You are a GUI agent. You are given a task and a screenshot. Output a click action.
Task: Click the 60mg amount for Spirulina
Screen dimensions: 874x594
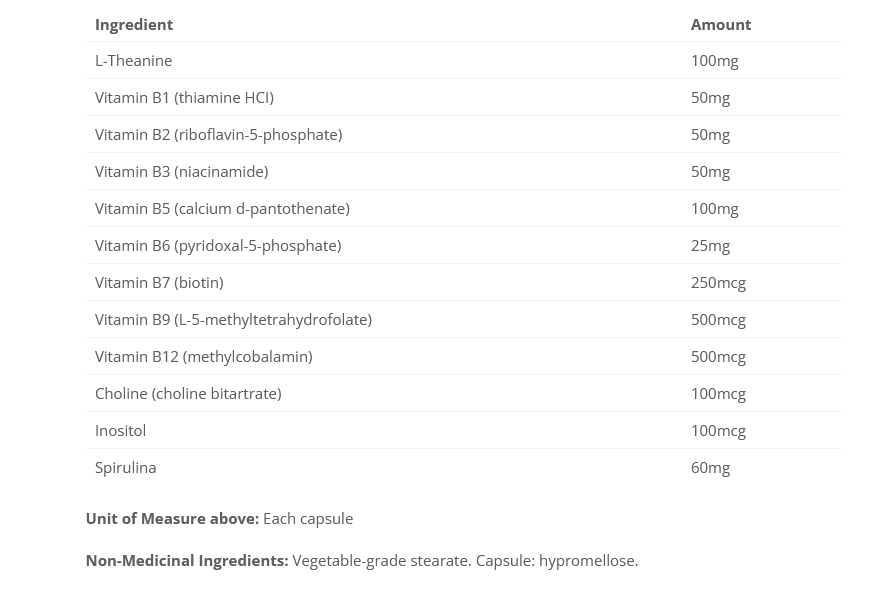[710, 467]
